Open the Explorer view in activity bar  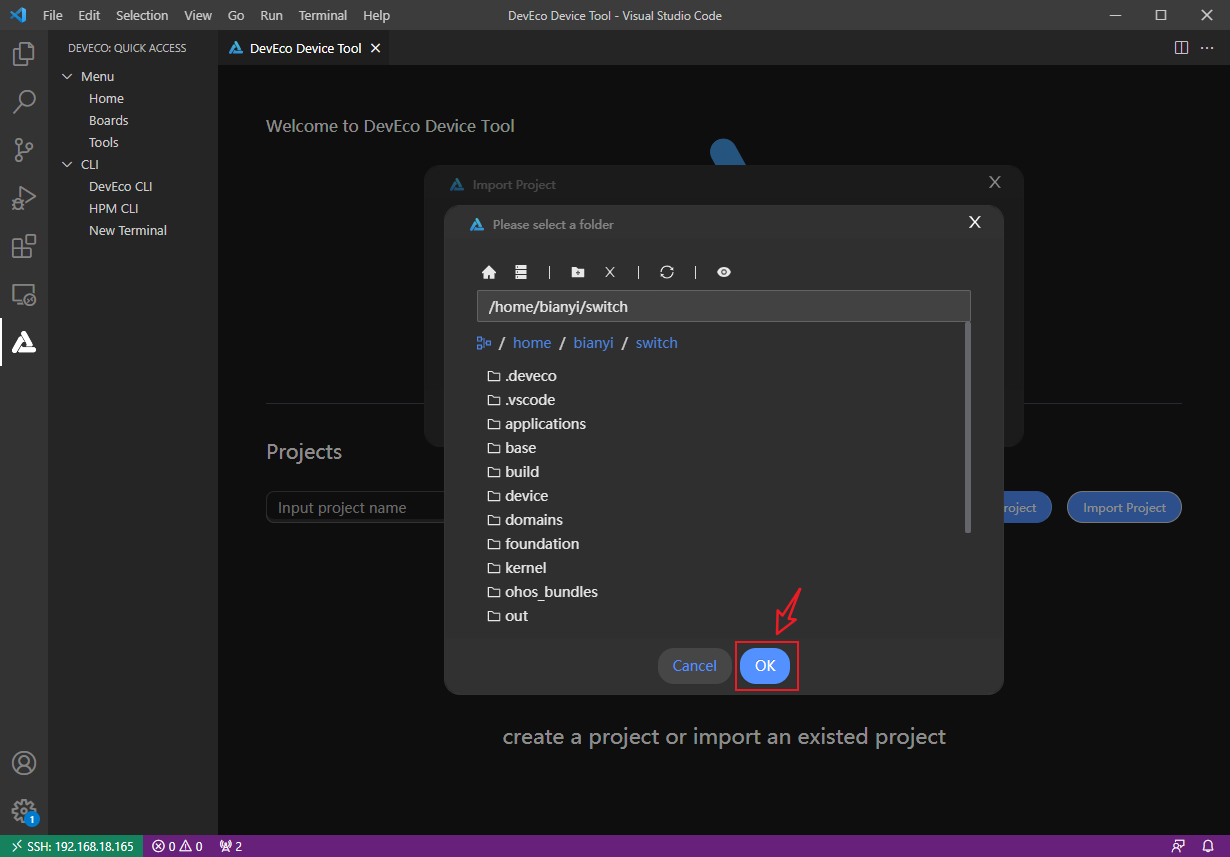point(24,53)
